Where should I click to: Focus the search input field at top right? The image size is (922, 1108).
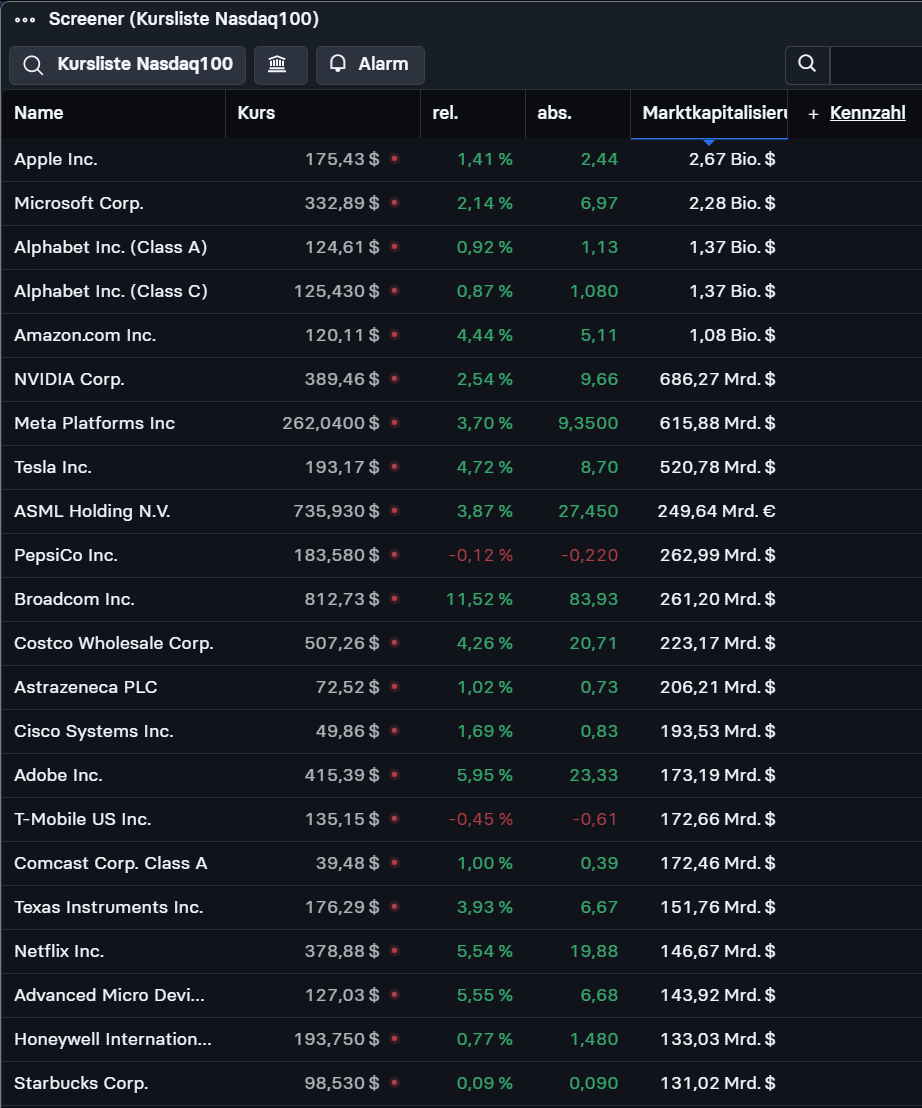pyautogui.click(x=876, y=65)
